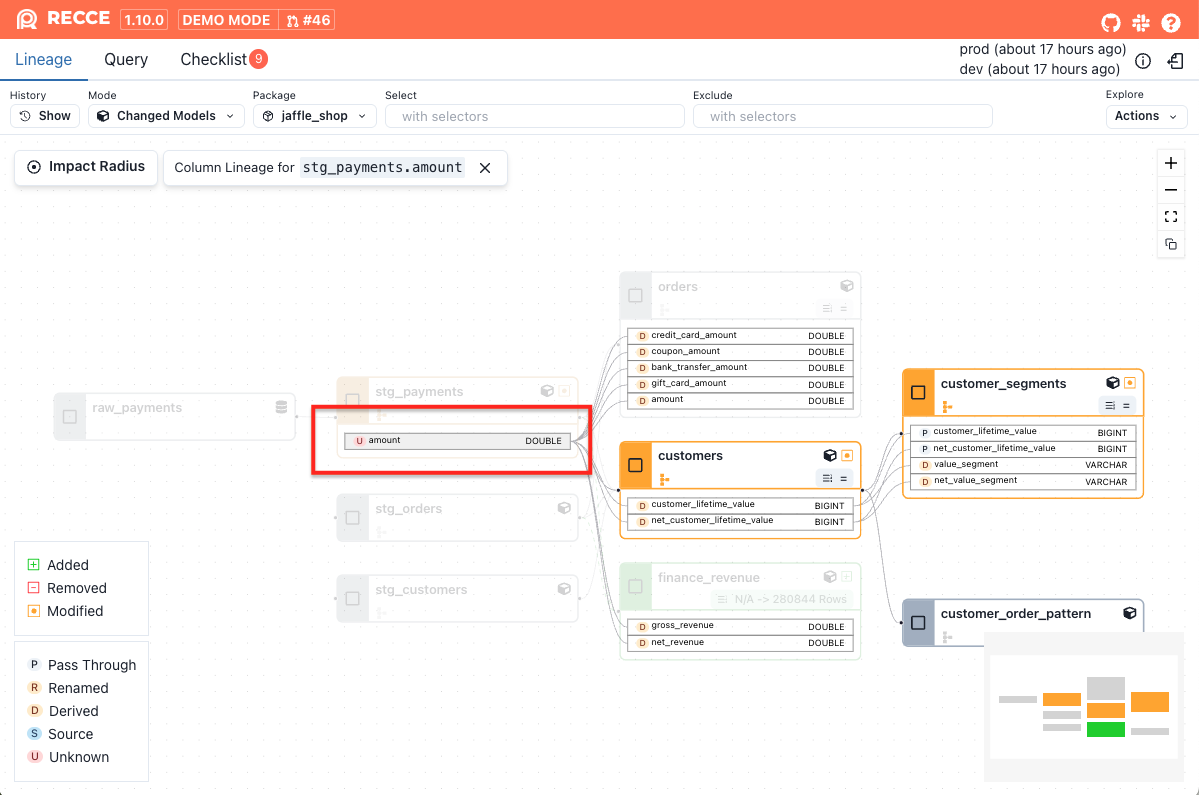The width and height of the screenshot is (1199, 795).
Task: Click the help question mark icon
Action: click(1171, 20)
